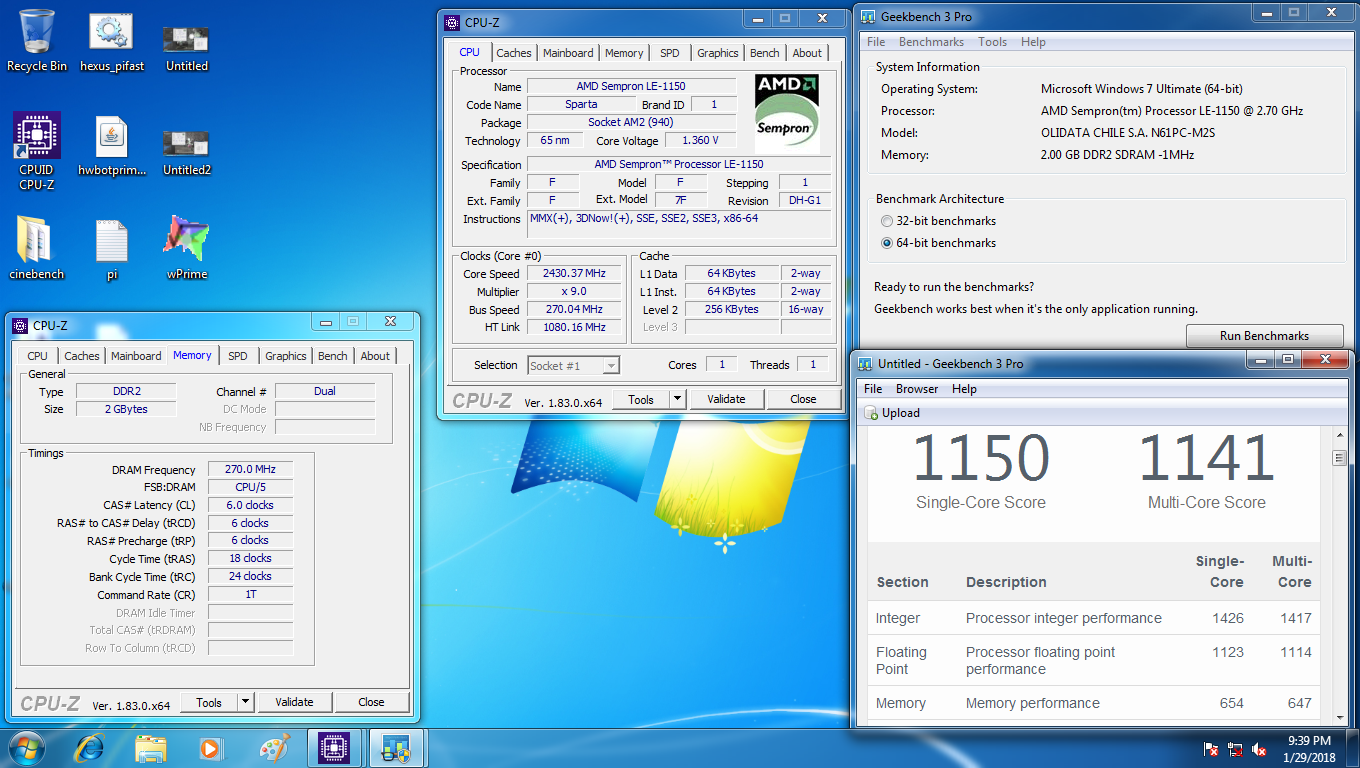Click Validate in CPU-Z Memory window
Image resolution: width=1360 pixels, height=768 pixels.
click(294, 702)
